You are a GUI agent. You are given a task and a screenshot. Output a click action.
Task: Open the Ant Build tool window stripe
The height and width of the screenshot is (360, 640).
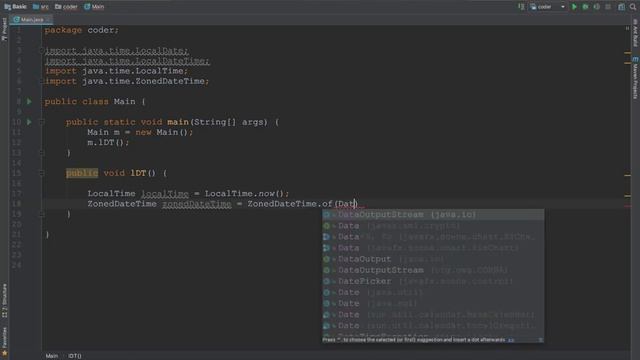click(x=636, y=33)
